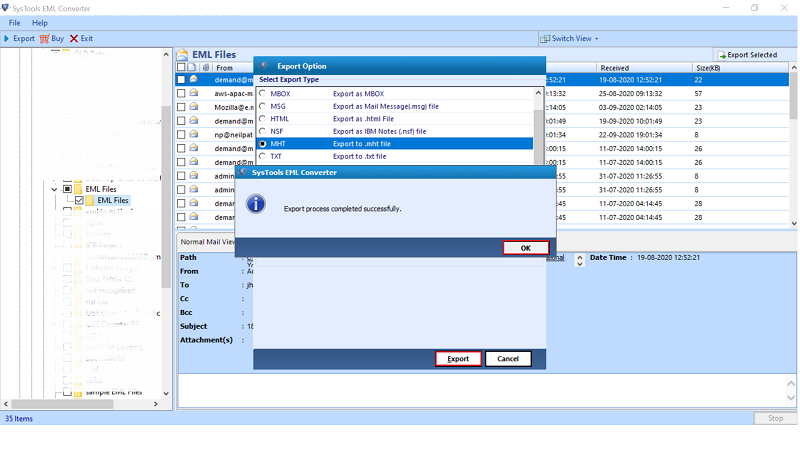This screenshot has height=450, width=800.
Task: Click the SysTools EML Converter app icon
Action: pyautogui.click(x=5, y=8)
